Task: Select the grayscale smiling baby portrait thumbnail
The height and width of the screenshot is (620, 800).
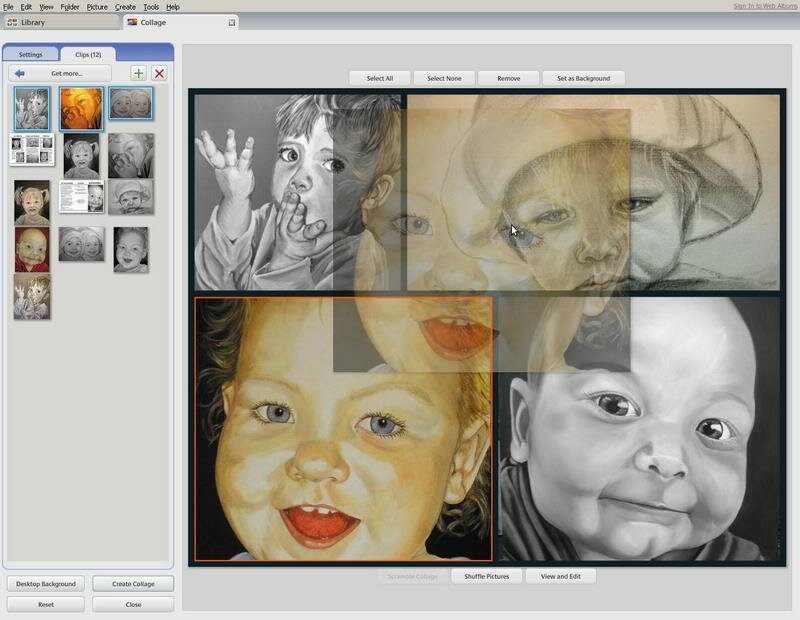Action: 131,250
